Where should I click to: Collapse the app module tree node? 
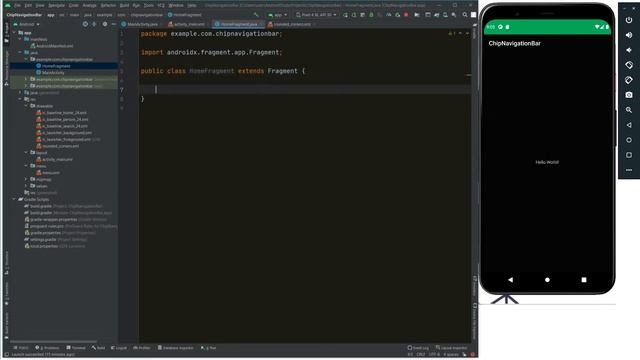tap(14, 32)
